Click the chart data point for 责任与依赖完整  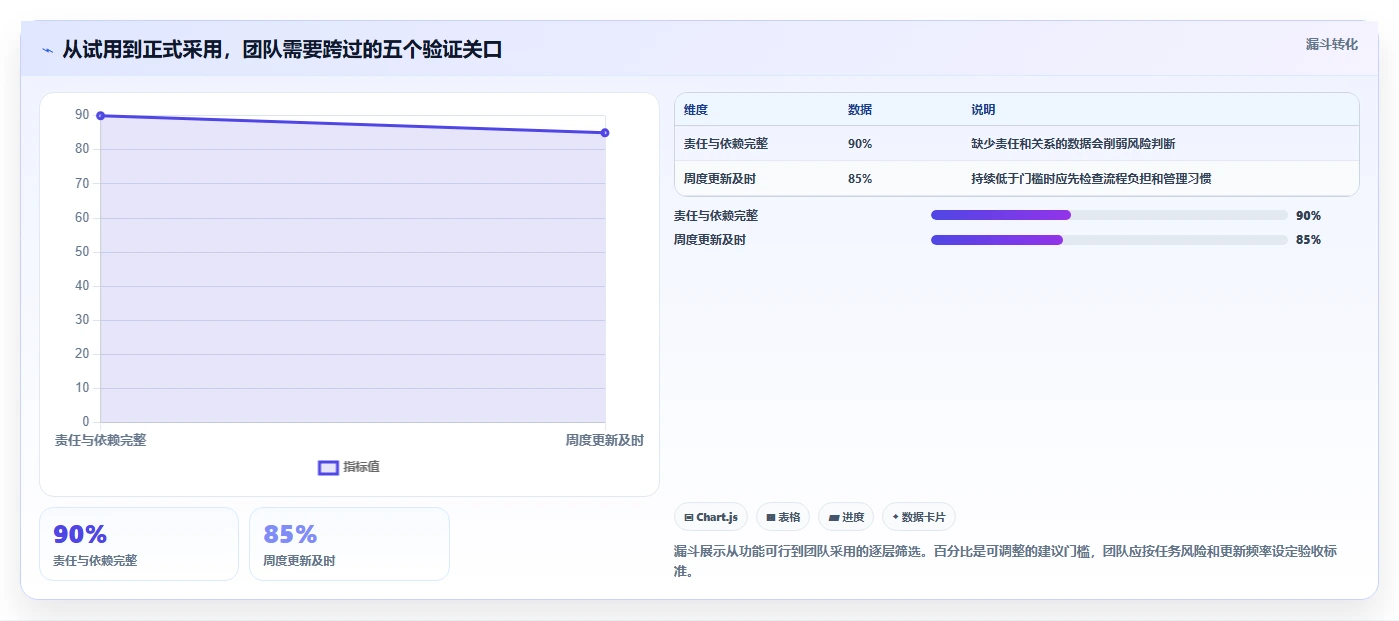tap(101, 116)
